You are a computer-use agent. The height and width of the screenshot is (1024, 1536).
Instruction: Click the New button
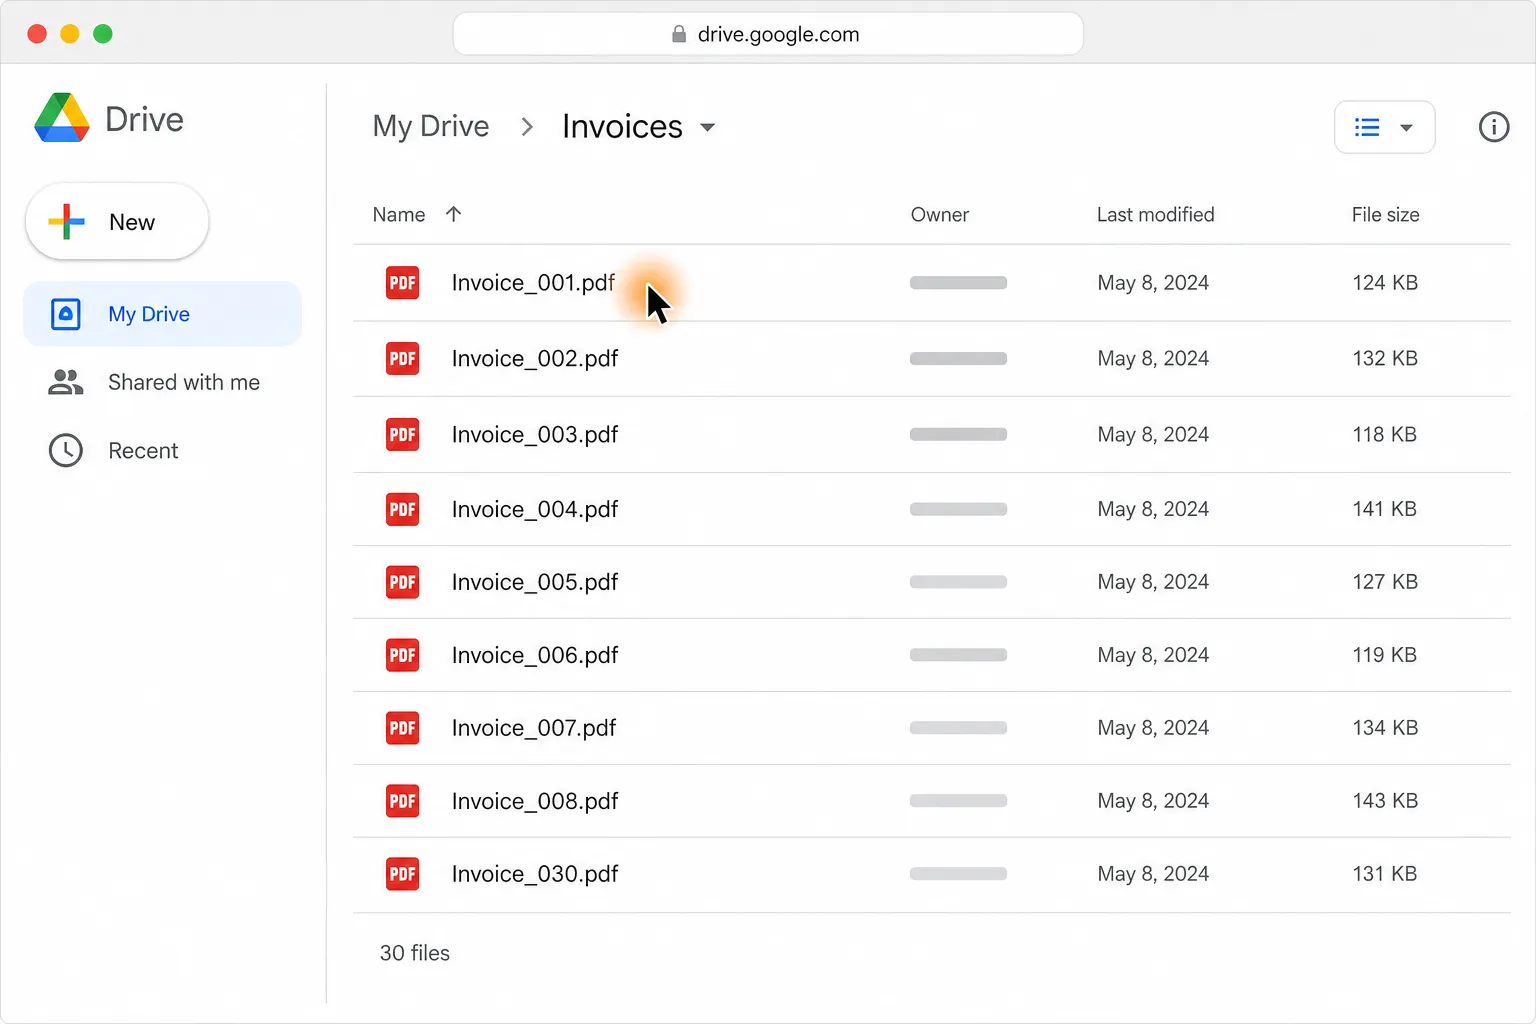(117, 221)
